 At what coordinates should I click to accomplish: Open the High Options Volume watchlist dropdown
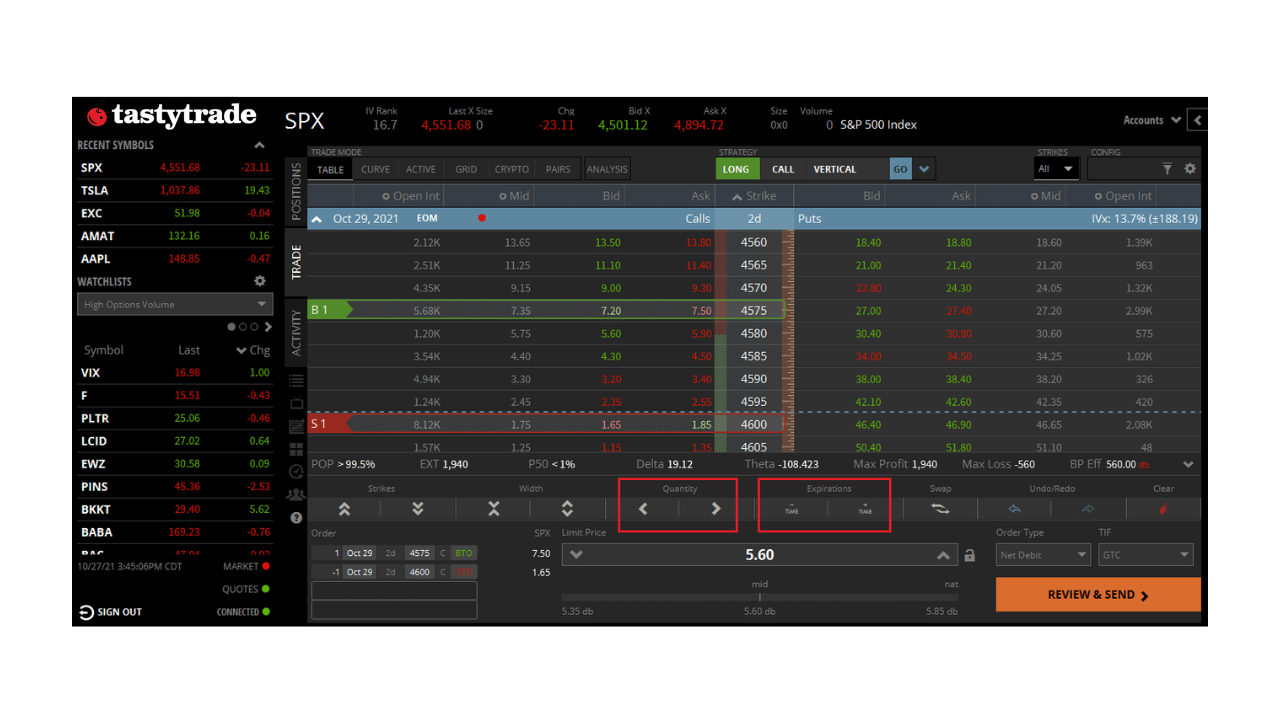(x=175, y=304)
